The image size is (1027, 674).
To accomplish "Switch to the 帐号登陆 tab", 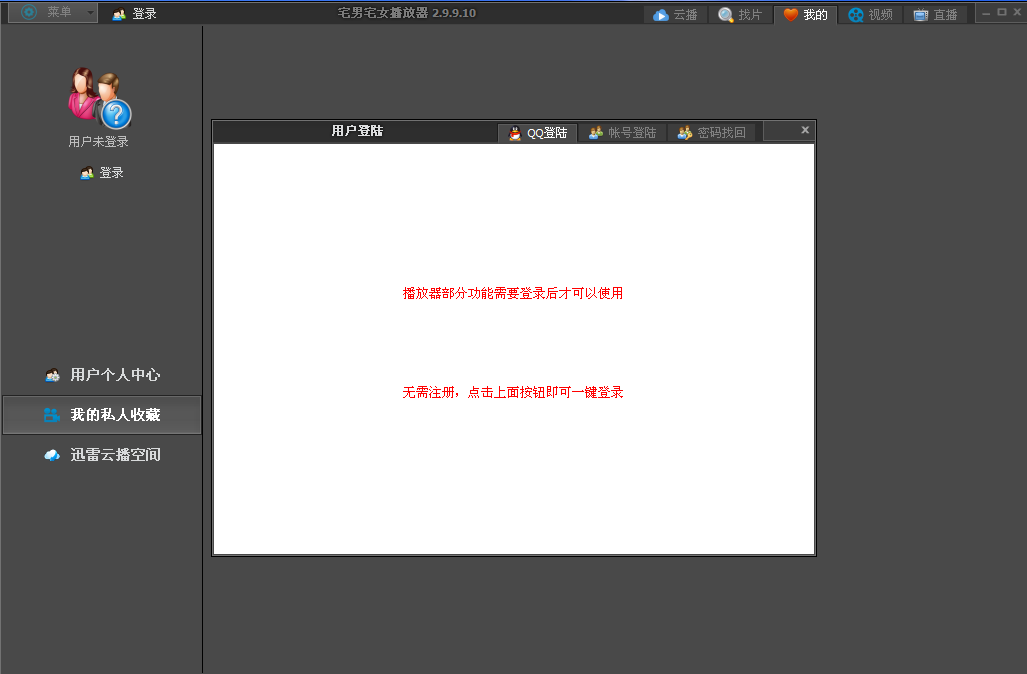I will (x=622, y=133).
